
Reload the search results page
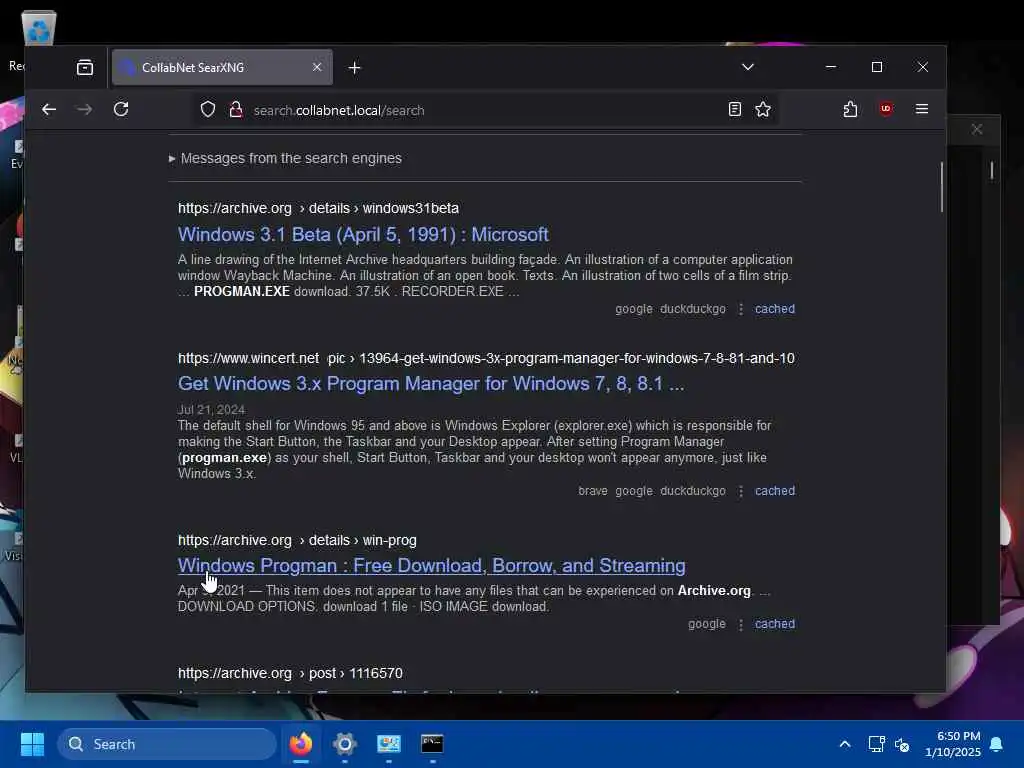click(x=121, y=110)
